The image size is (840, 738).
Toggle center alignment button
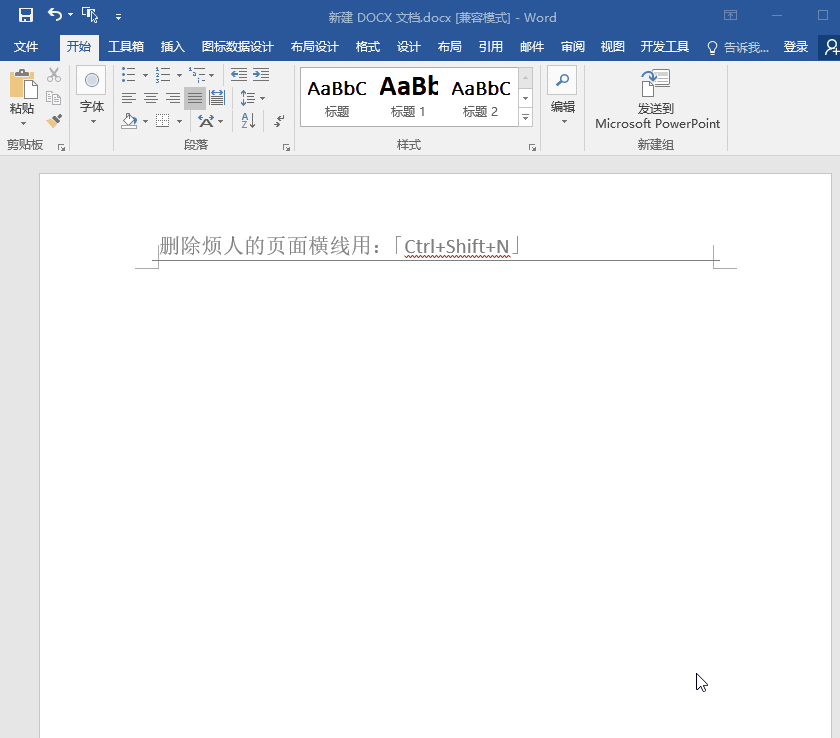(x=151, y=98)
